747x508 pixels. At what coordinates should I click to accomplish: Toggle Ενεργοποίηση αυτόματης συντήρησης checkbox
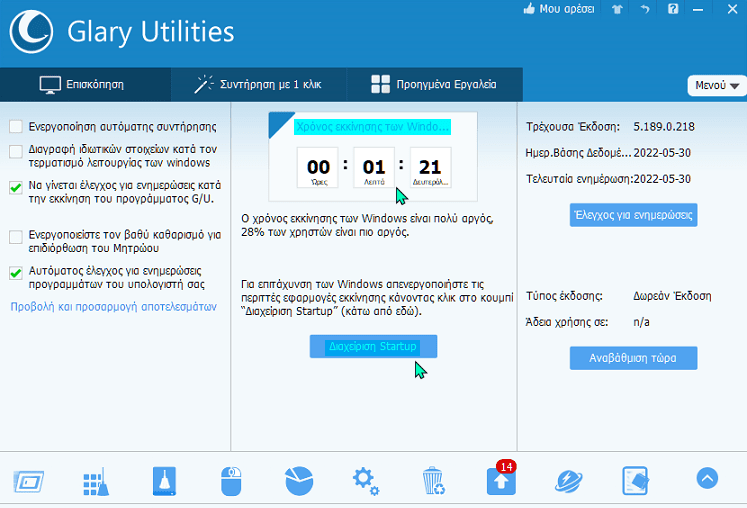(16, 127)
